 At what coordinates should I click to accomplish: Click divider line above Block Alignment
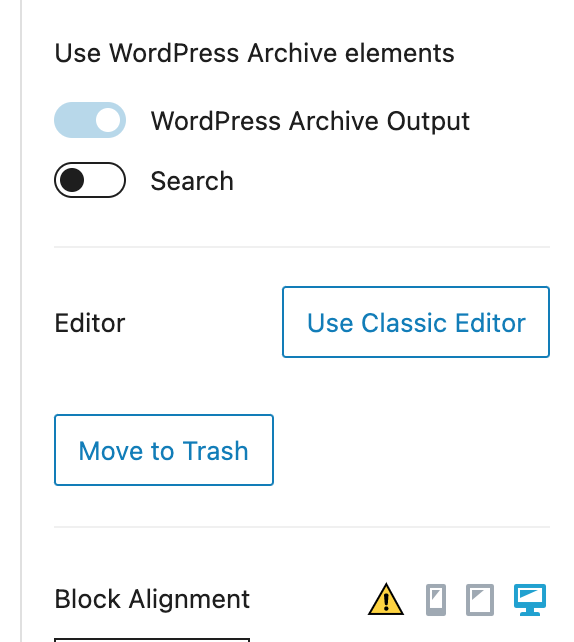point(302,527)
